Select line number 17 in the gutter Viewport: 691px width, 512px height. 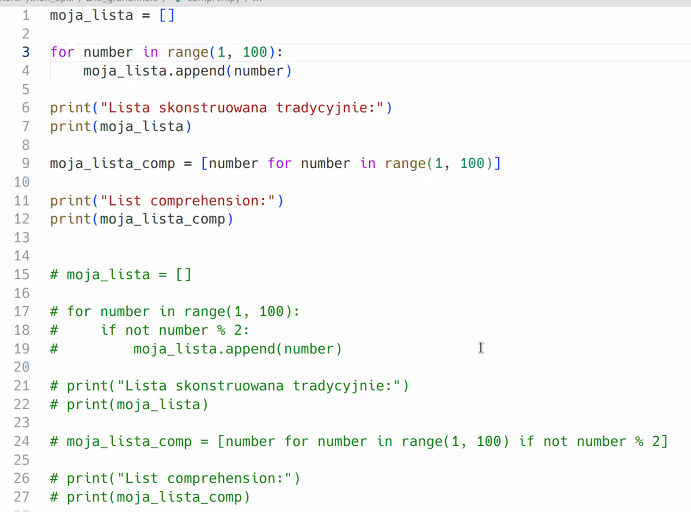(x=22, y=312)
